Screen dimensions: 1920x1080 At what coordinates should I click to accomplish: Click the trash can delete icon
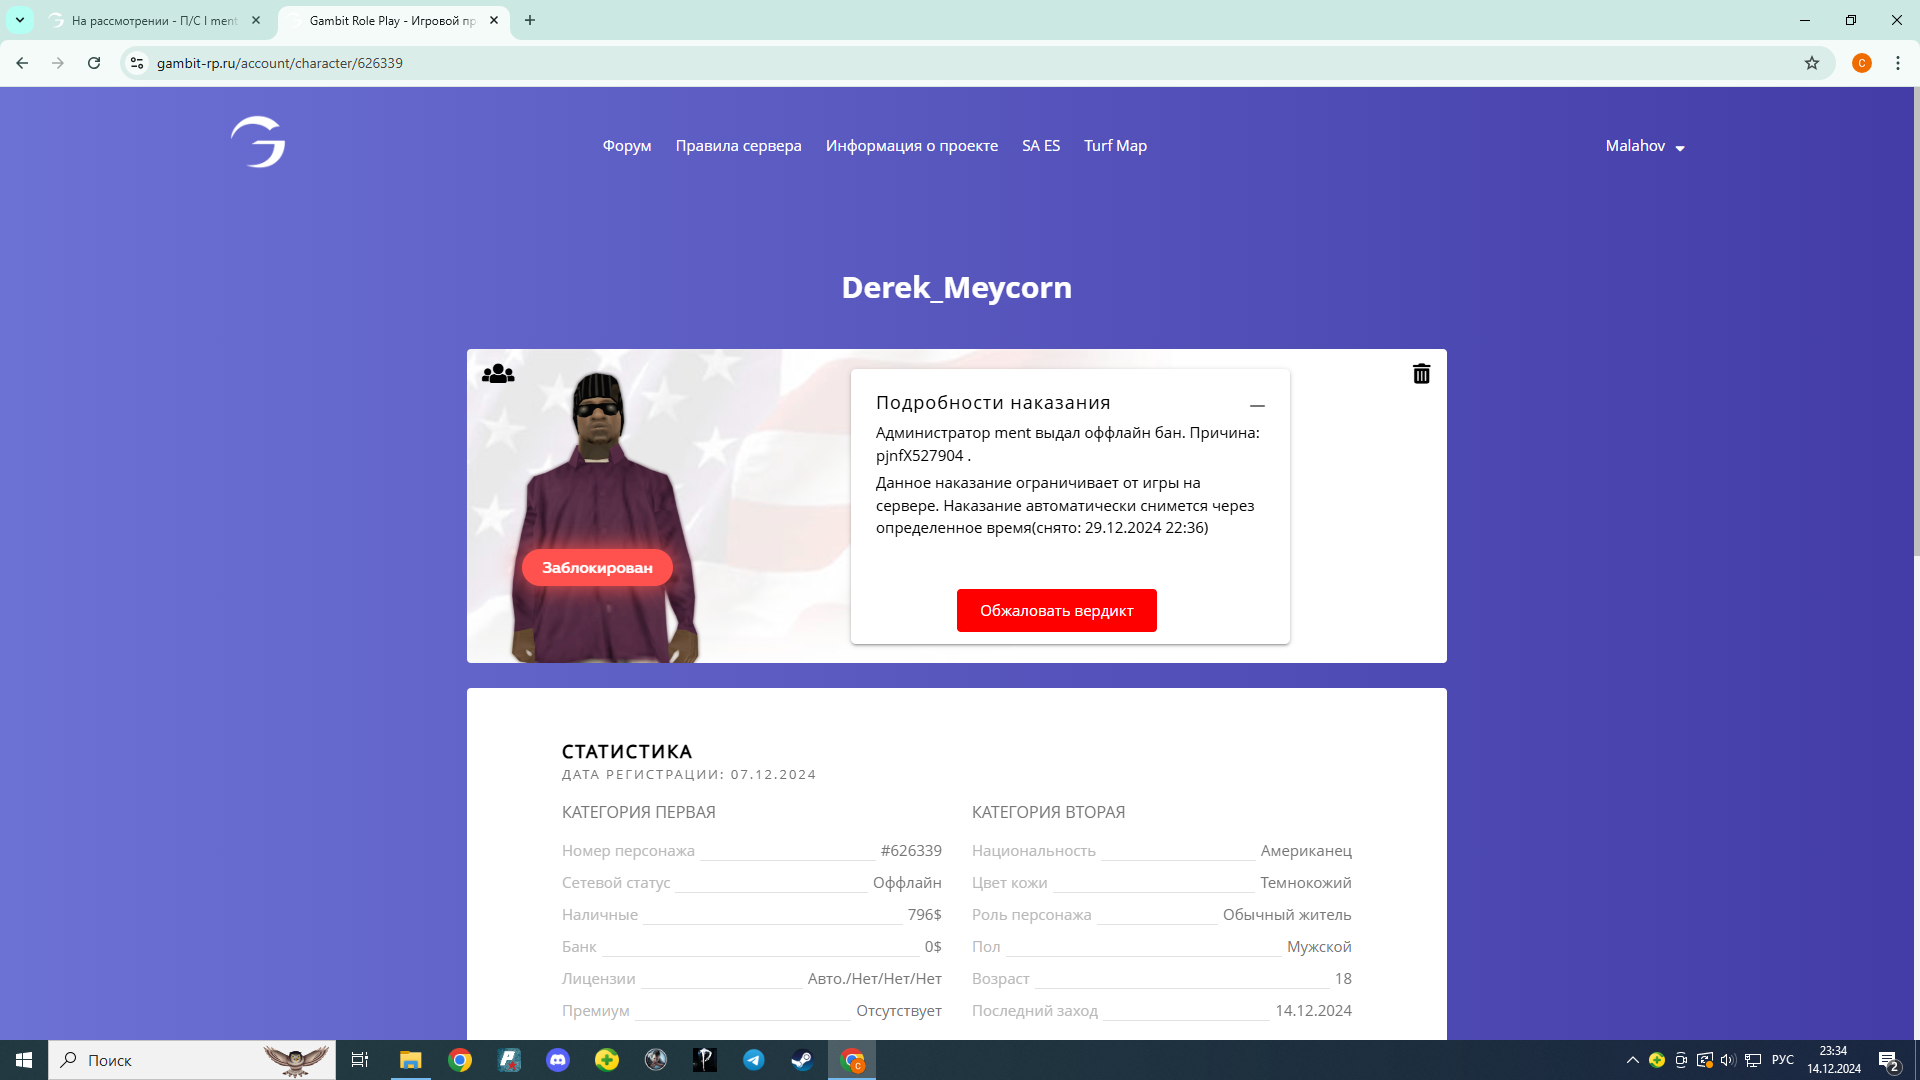(x=1421, y=374)
